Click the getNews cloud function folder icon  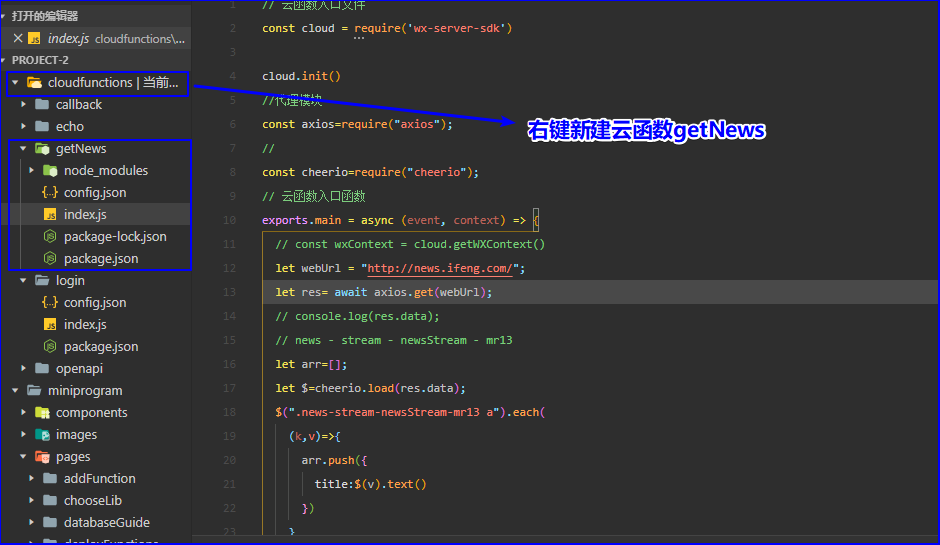[x=42, y=148]
